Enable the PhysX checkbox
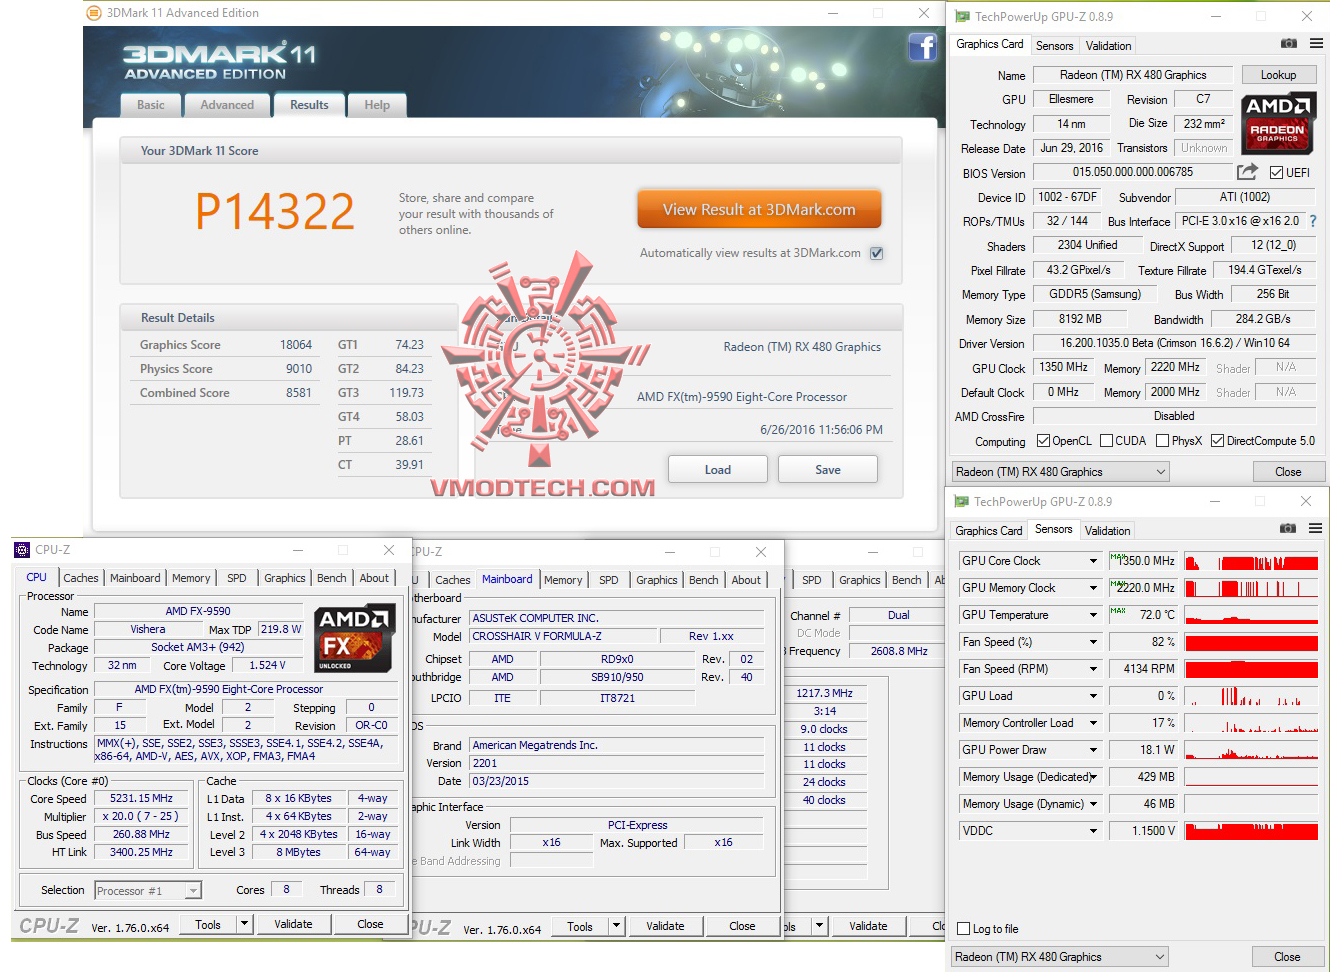Screen dimensions: 1330x972 coord(1162,441)
